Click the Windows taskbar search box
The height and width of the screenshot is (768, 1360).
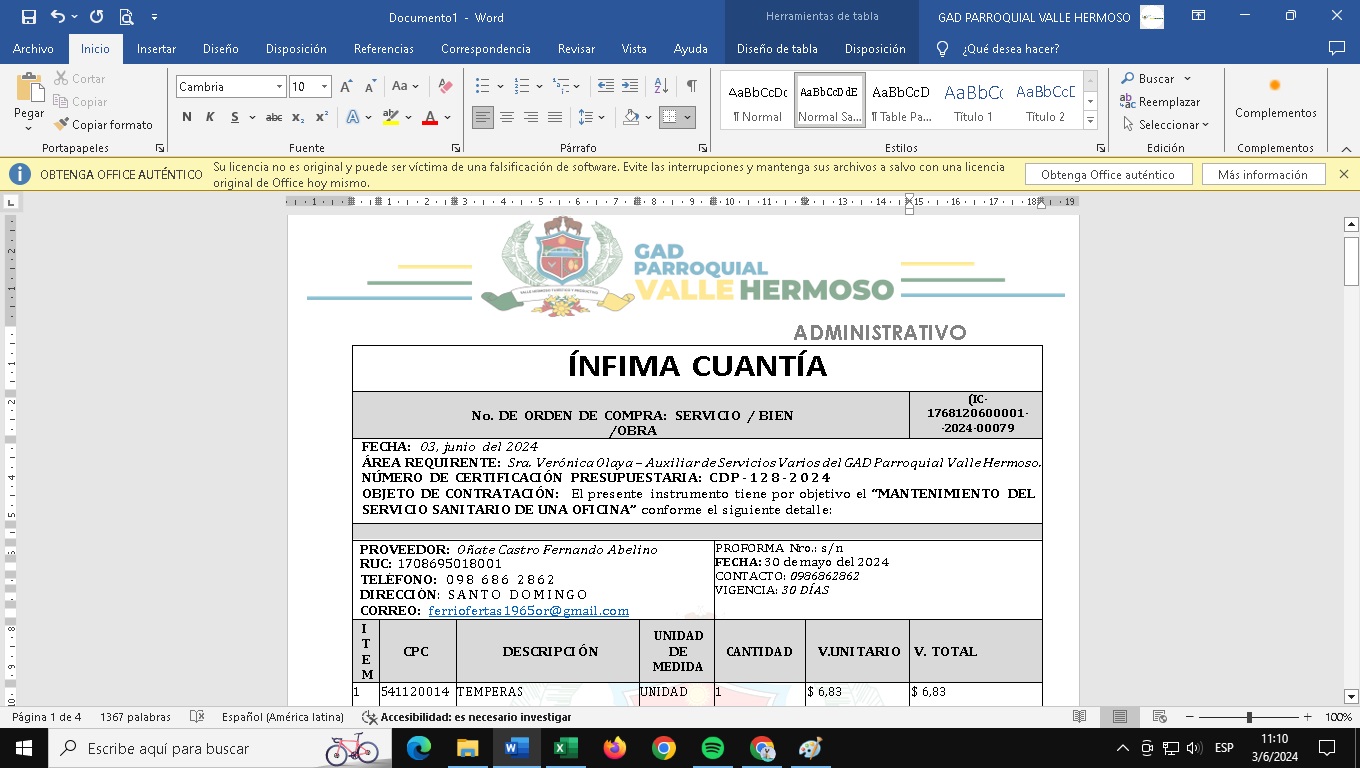[190, 748]
